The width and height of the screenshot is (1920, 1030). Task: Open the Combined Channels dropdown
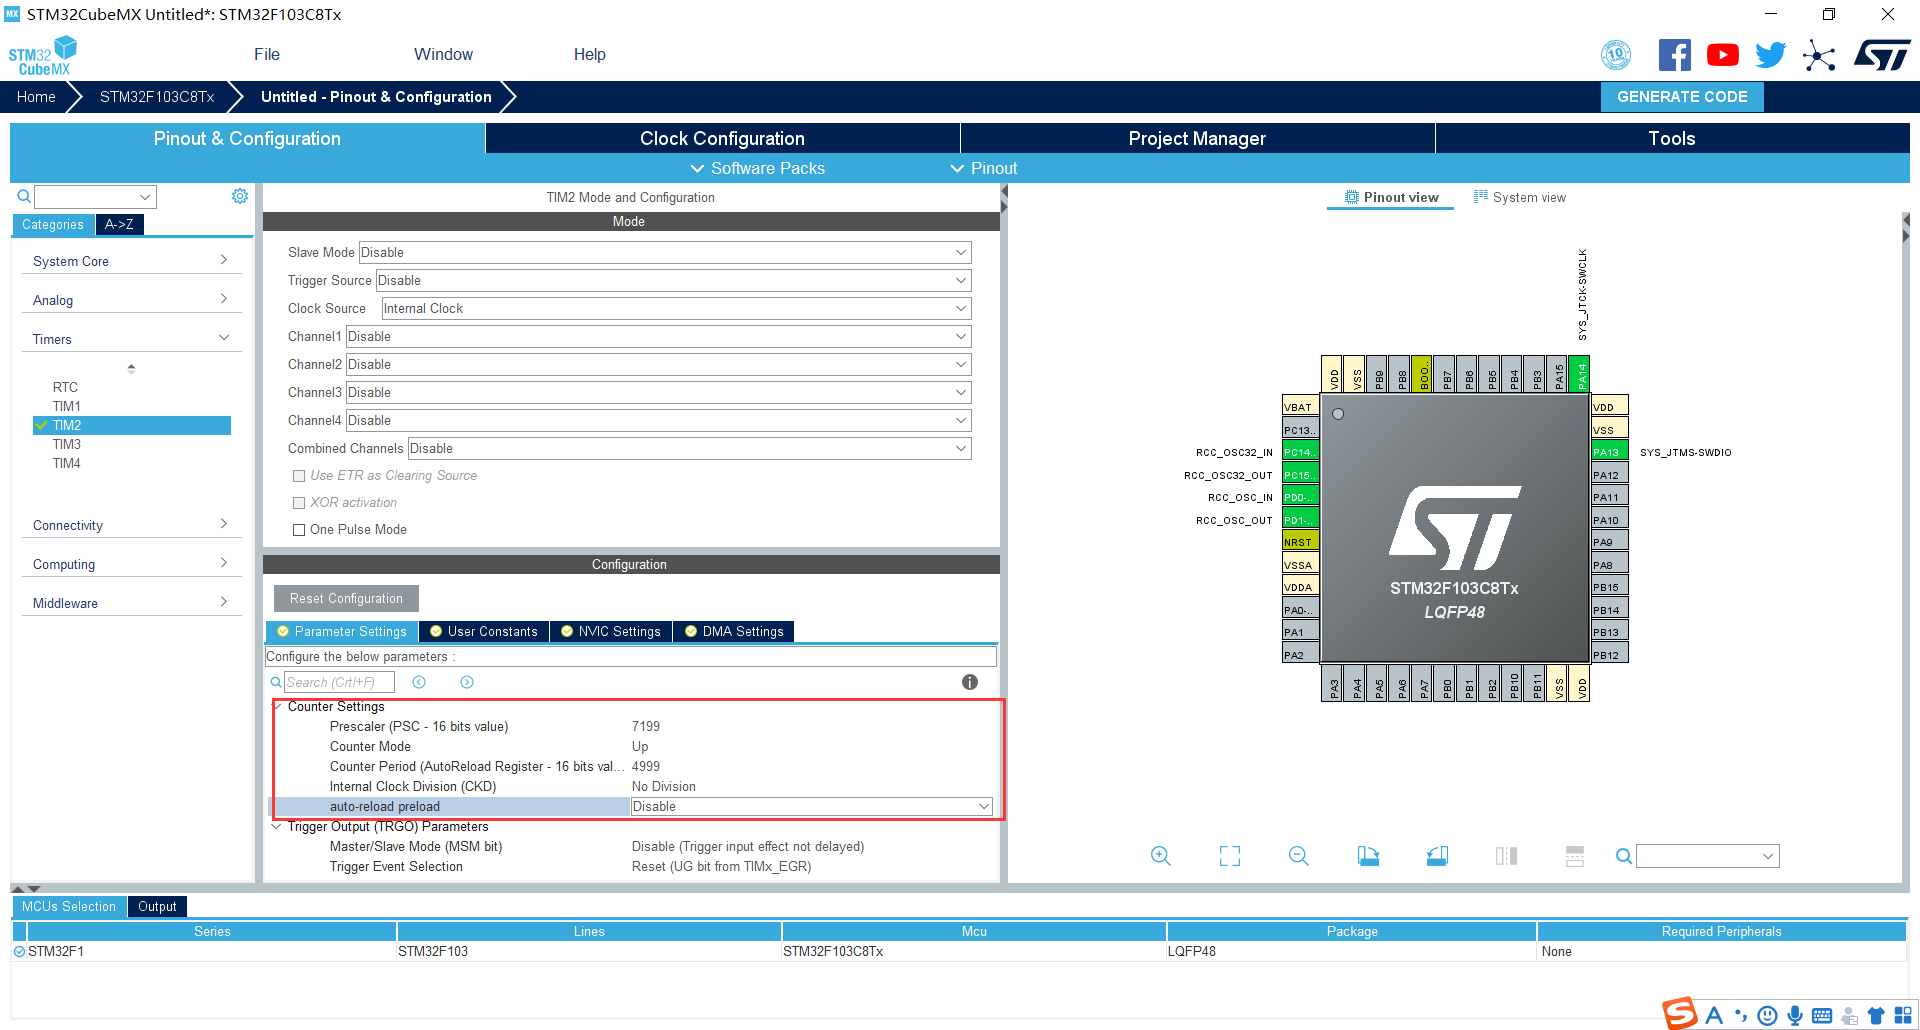pos(689,449)
